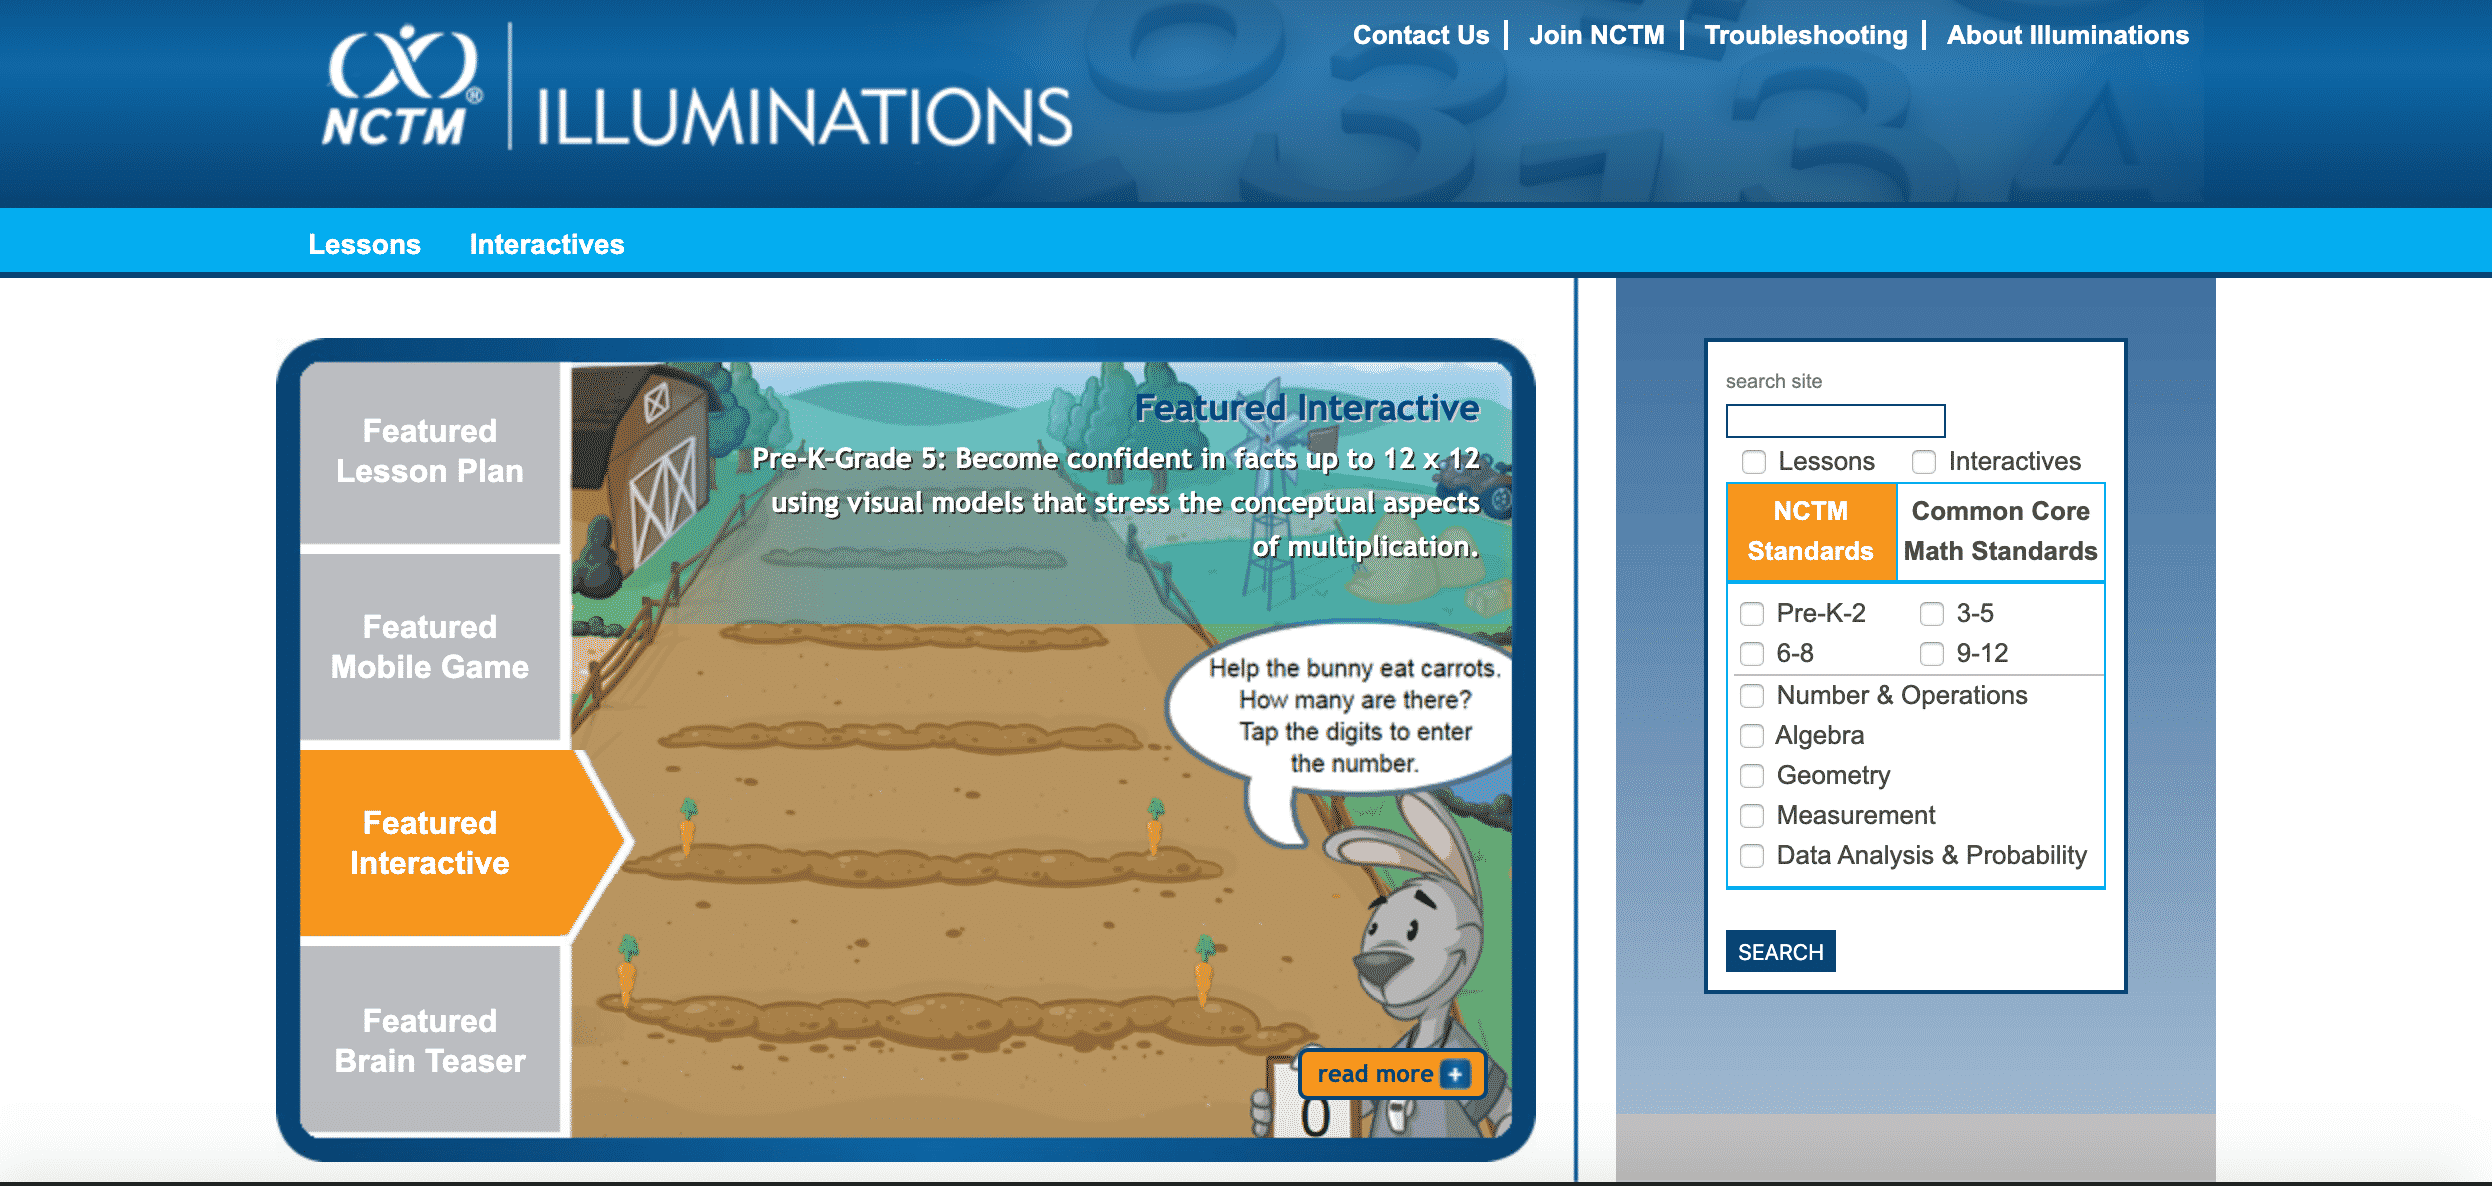The image size is (2492, 1186).
Task: Click the featured interactive description text
Action: [1115, 502]
